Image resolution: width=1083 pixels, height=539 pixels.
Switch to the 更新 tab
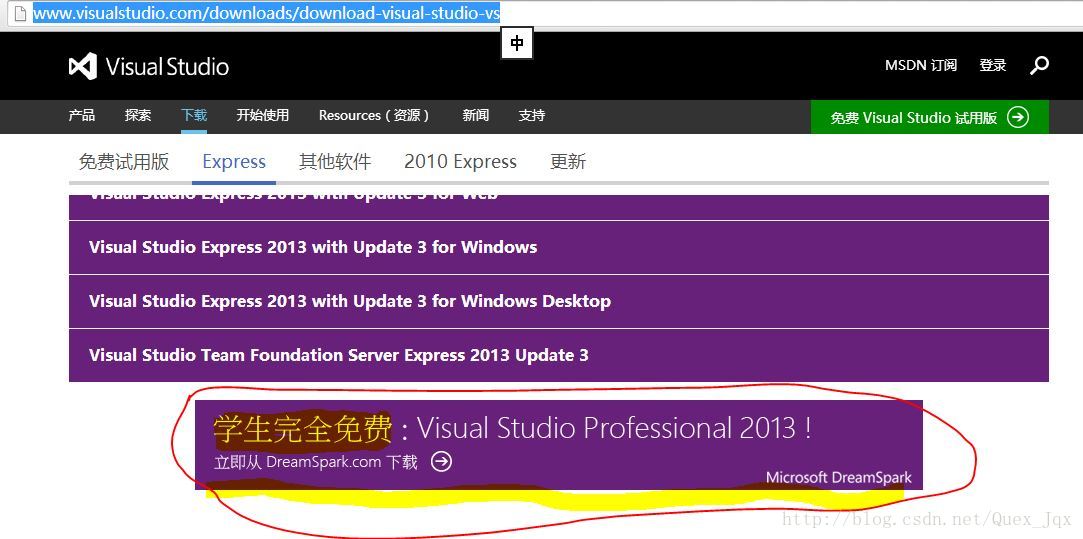click(568, 162)
